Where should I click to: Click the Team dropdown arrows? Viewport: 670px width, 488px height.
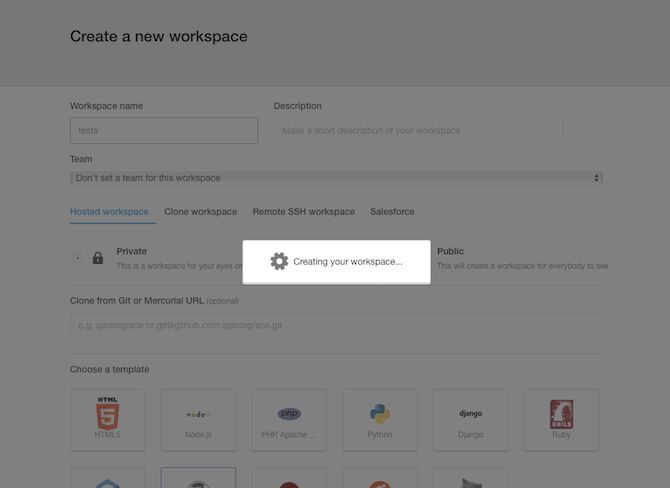(596, 178)
